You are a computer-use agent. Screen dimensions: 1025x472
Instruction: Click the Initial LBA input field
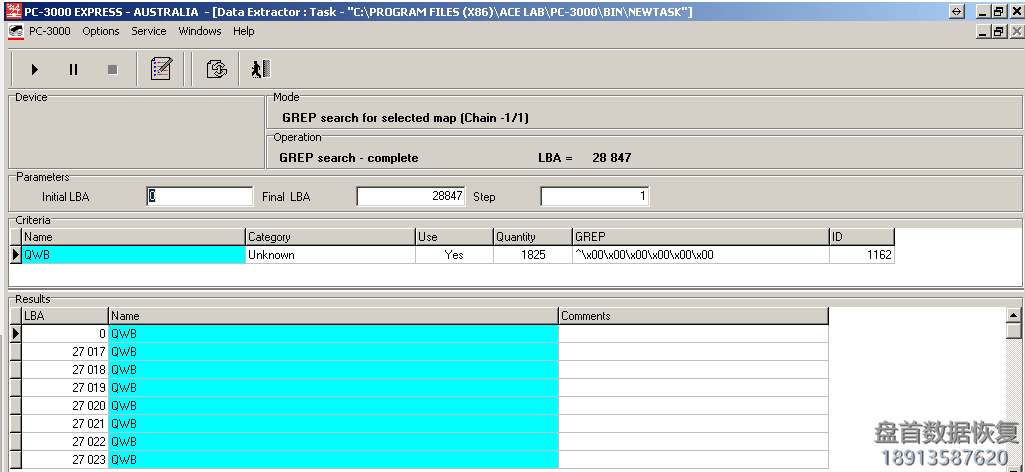200,197
